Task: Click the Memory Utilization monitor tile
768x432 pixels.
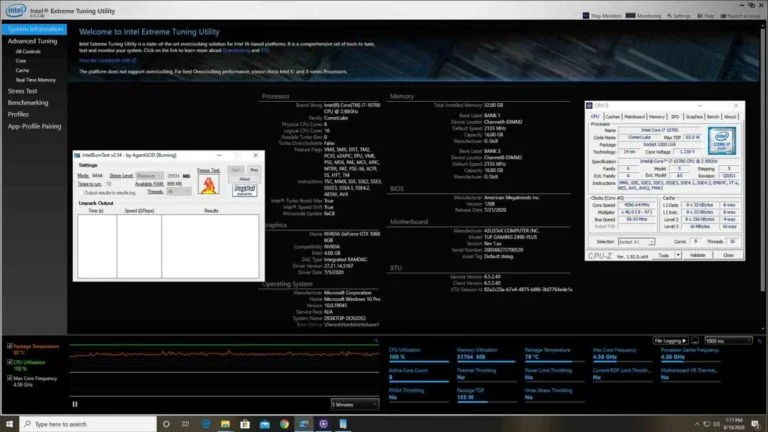Action: [x=486, y=354]
